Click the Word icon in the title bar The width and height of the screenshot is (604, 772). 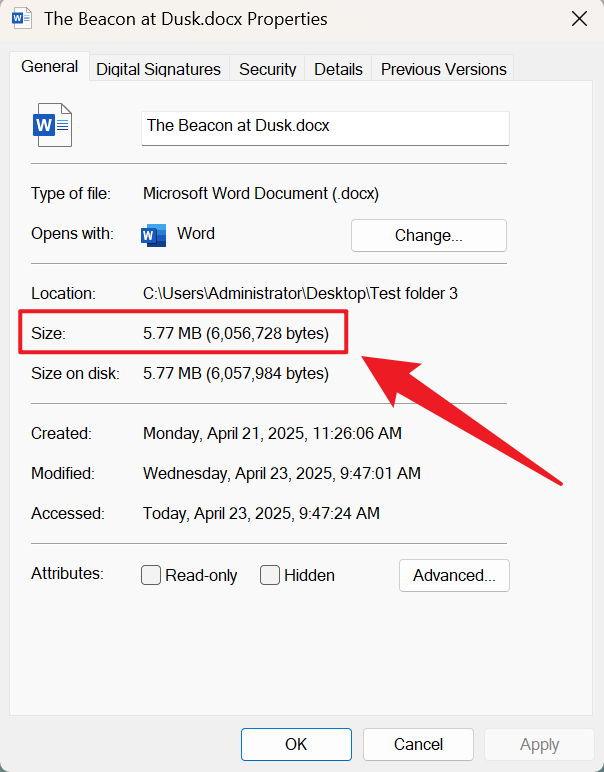click(22, 19)
